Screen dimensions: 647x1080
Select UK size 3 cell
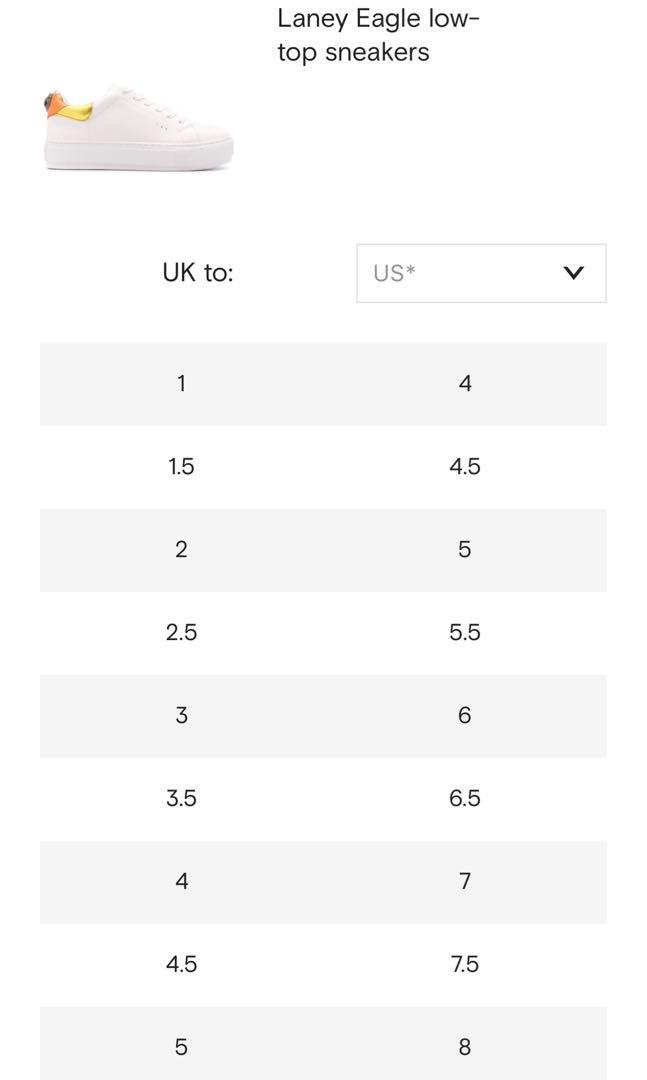coord(181,716)
